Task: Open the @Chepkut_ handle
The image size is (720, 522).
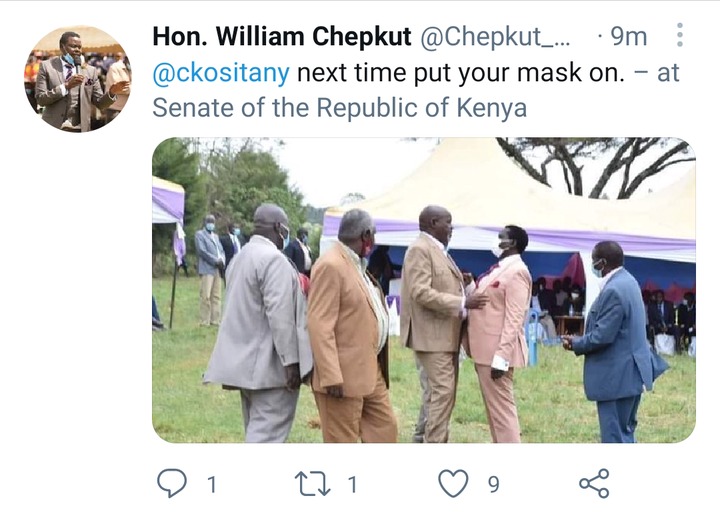Action: tap(495, 36)
